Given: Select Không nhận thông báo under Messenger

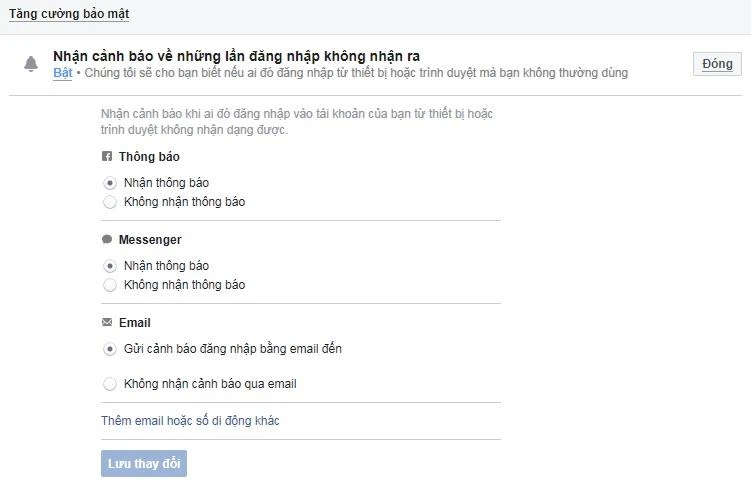Looking at the screenshot, I should (110, 285).
